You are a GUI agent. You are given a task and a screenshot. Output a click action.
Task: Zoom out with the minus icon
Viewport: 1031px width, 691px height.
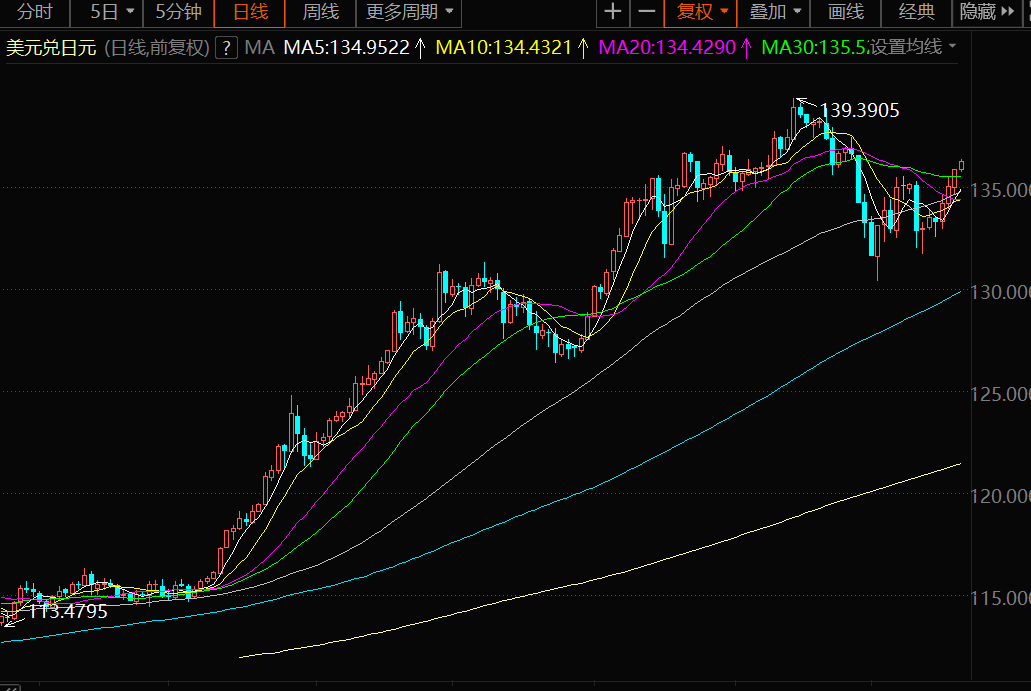pos(647,12)
